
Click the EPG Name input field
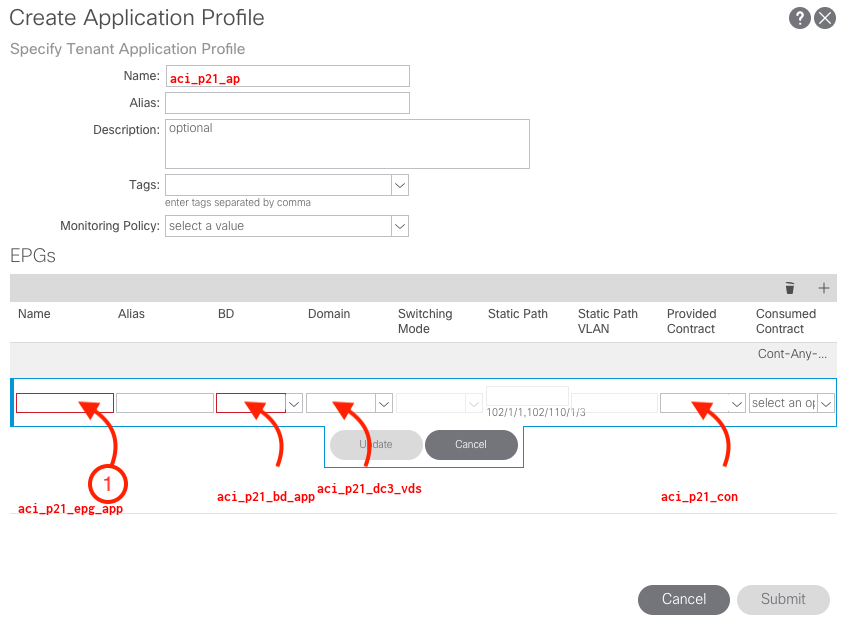(65, 403)
